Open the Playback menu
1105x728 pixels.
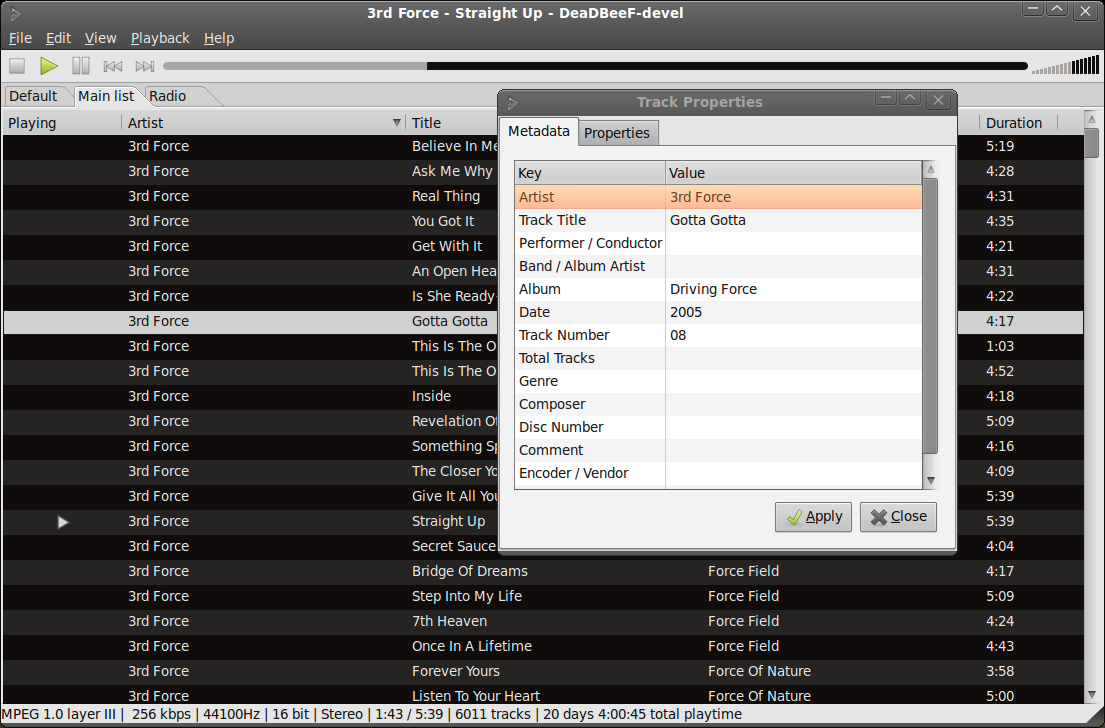[x=159, y=38]
